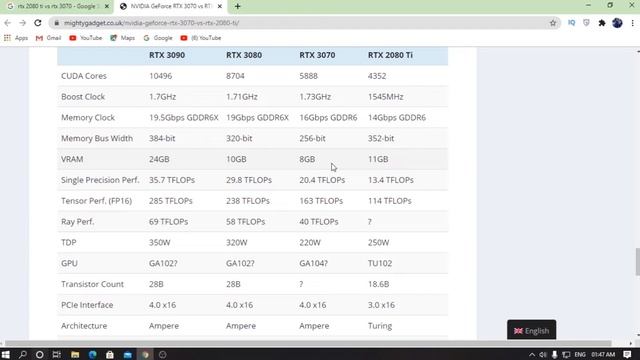Select the 8GB VRAM cell

coord(307,159)
